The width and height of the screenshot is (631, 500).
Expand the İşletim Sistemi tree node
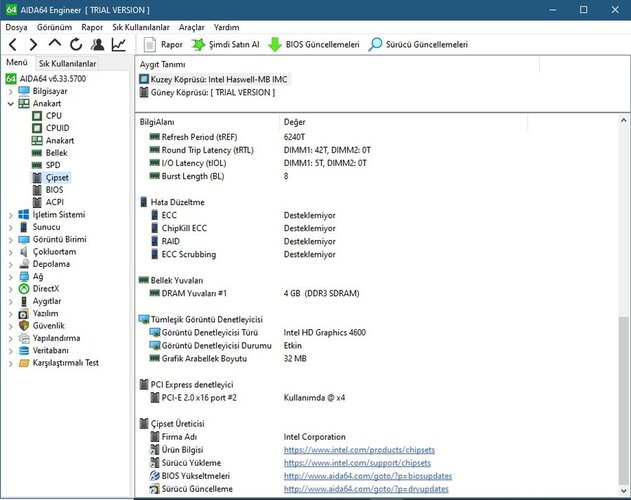(10, 214)
